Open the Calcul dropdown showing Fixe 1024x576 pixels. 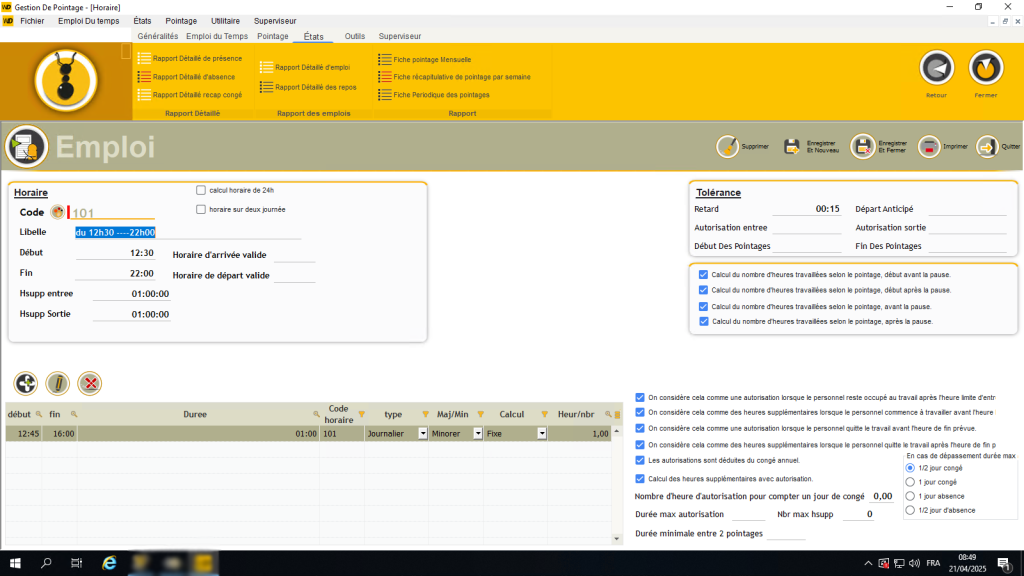point(542,434)
